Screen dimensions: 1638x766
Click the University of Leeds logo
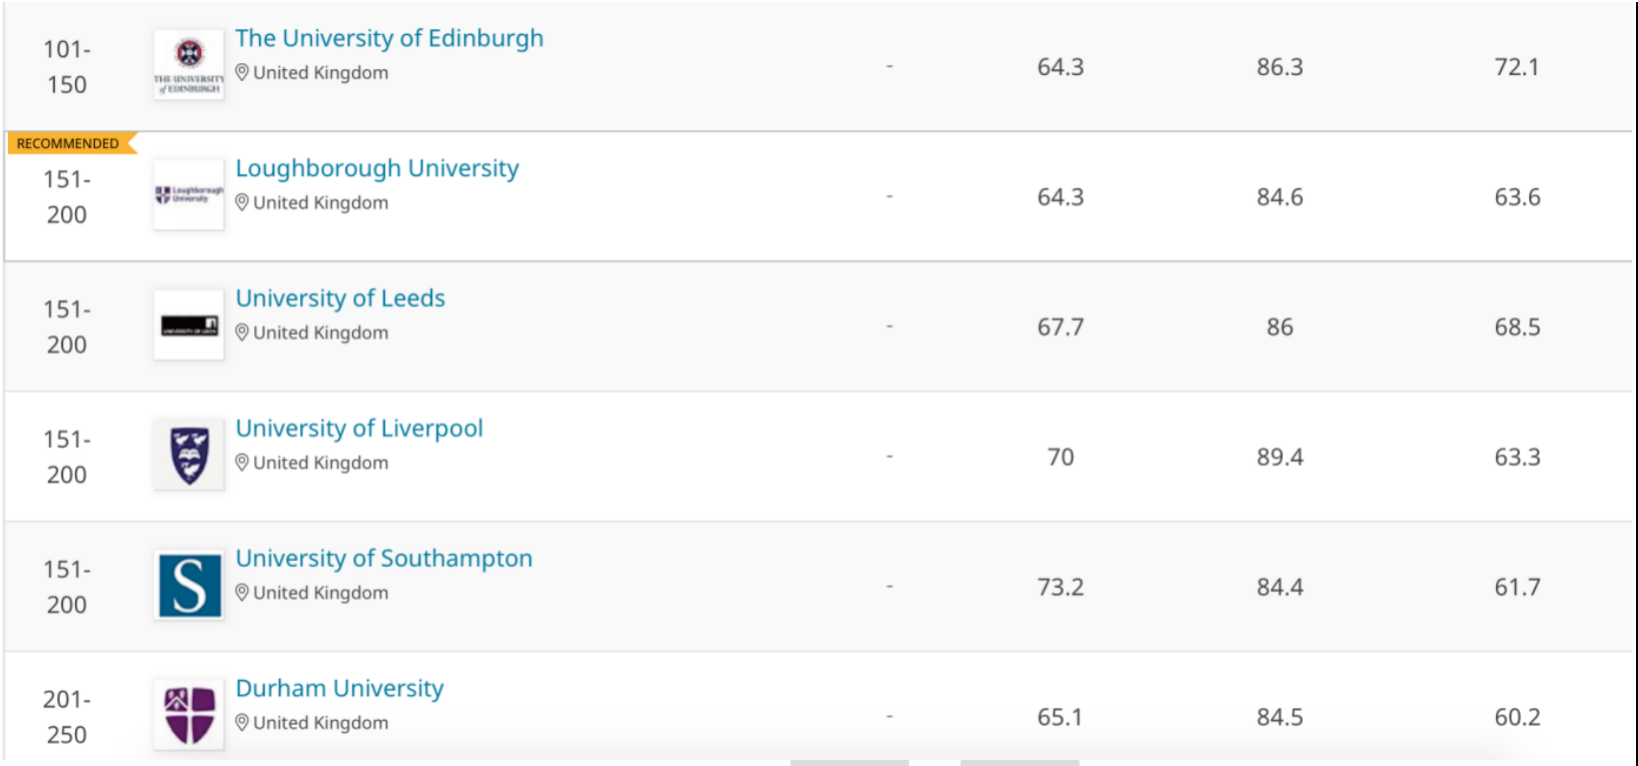pyautogui.click(x=189, y=325)
